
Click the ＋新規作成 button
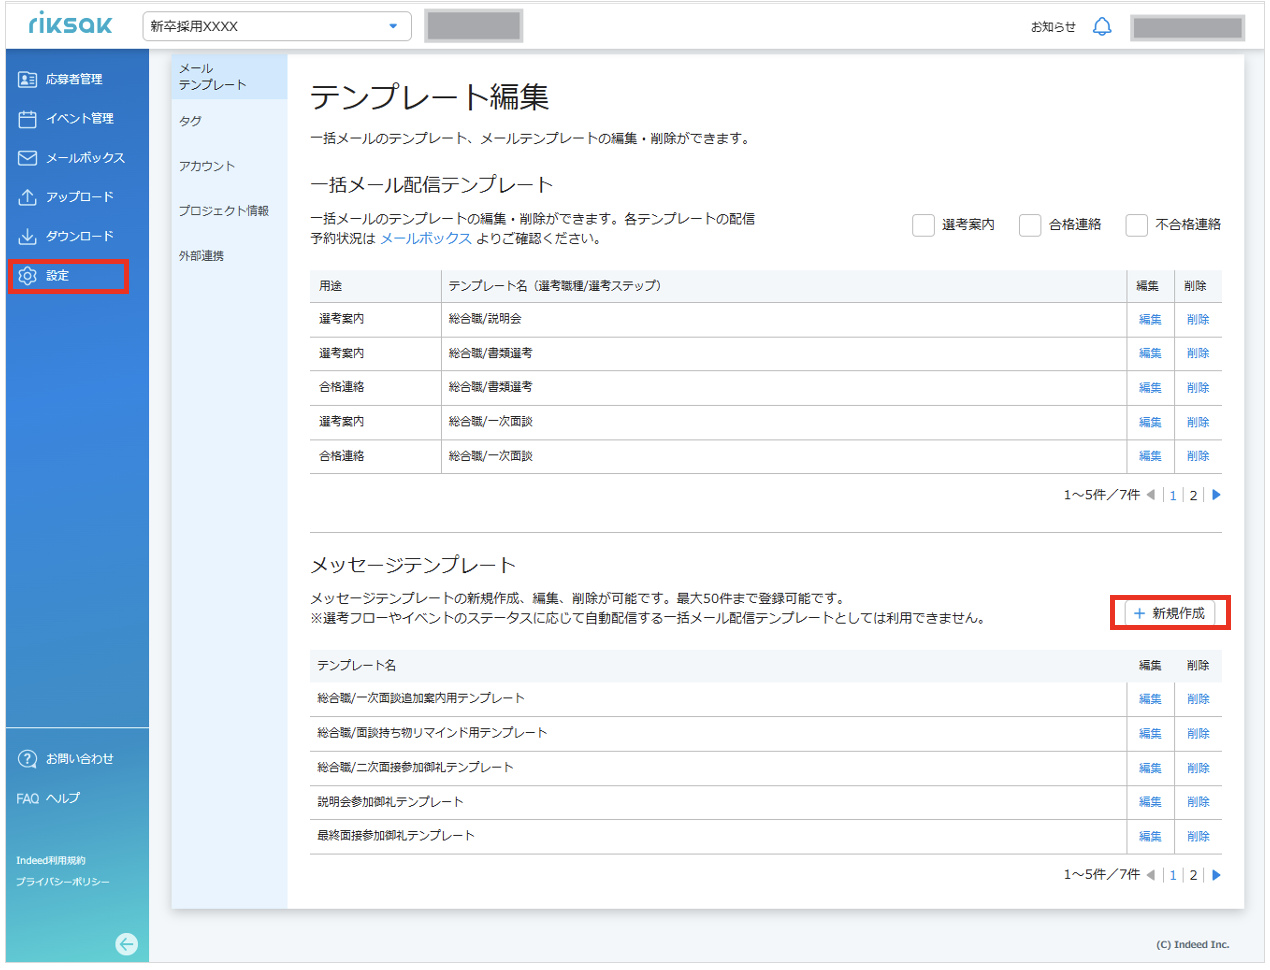1170,613
